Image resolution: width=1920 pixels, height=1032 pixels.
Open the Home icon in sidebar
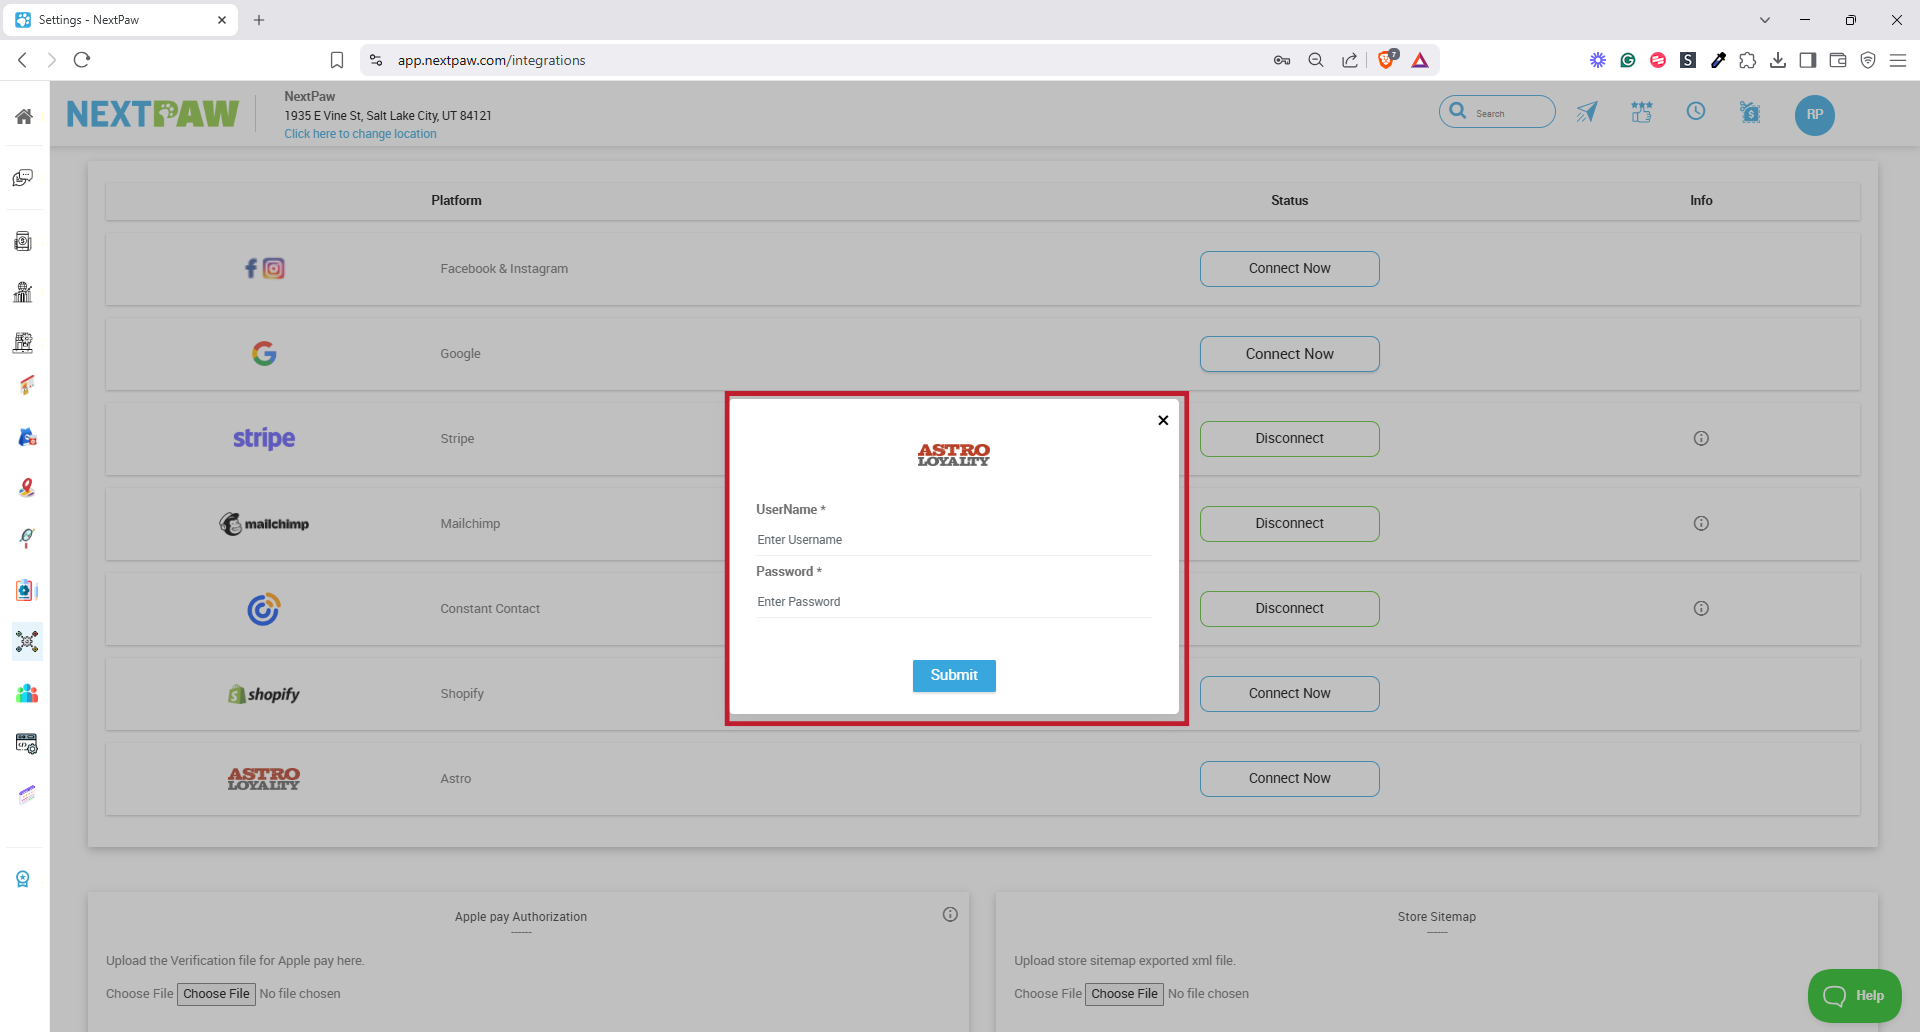[24, 116]
